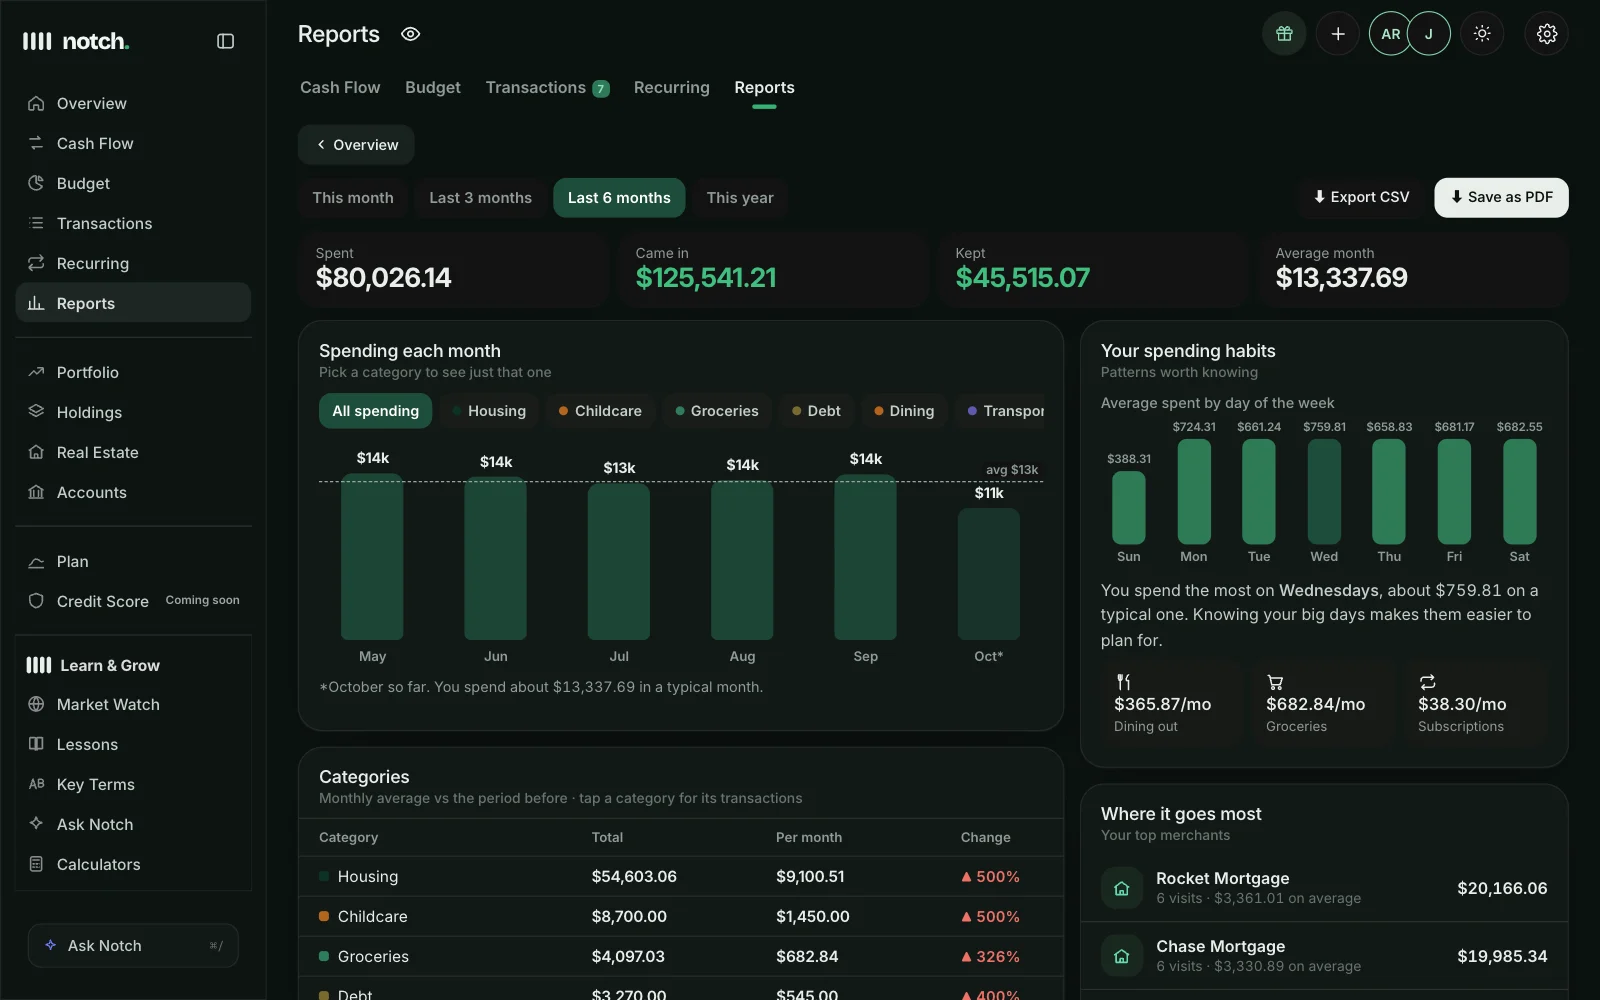Select the Last 3 months range
This screenshot has height=1000, width=1600.
pos(480,198)
